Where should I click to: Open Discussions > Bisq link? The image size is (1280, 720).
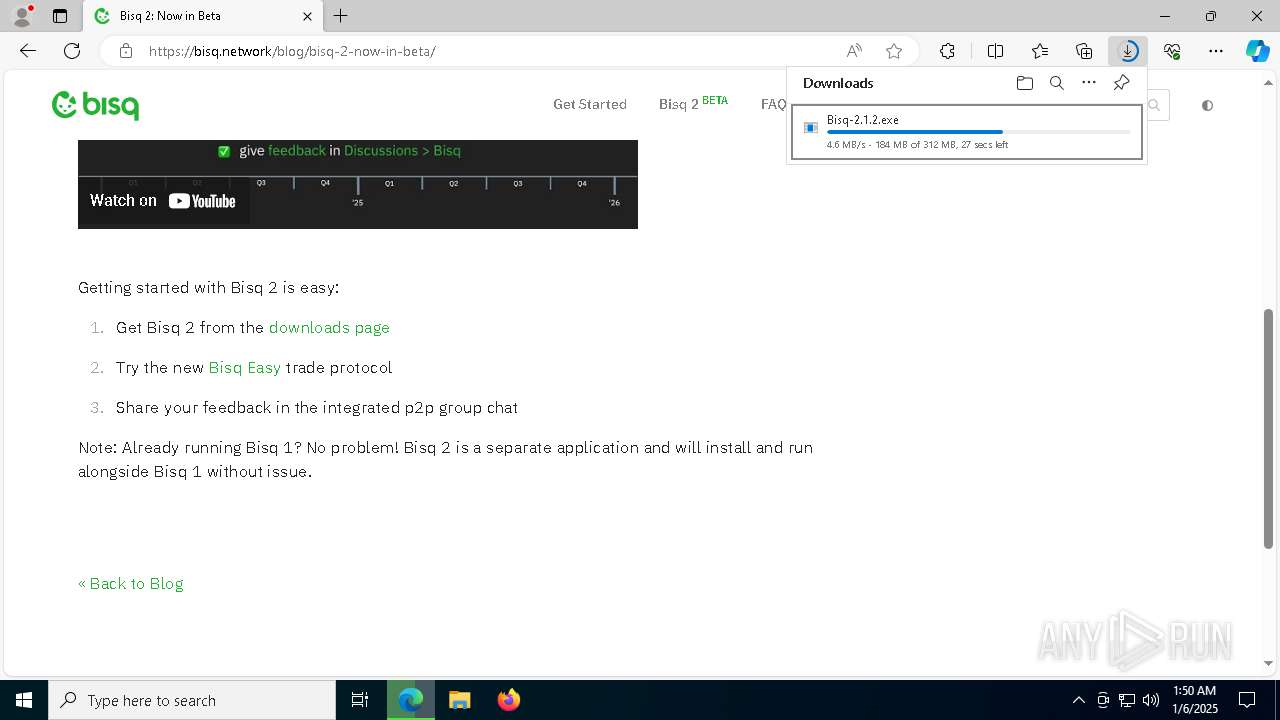click(x=402, y=151)
